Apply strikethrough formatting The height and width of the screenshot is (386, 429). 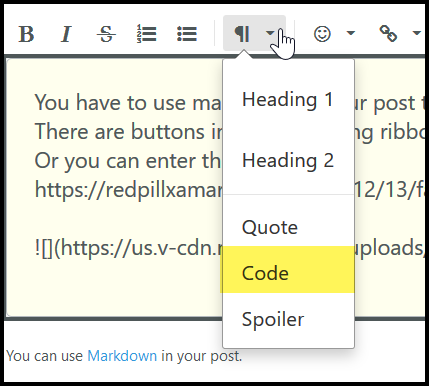click(106, 34)
